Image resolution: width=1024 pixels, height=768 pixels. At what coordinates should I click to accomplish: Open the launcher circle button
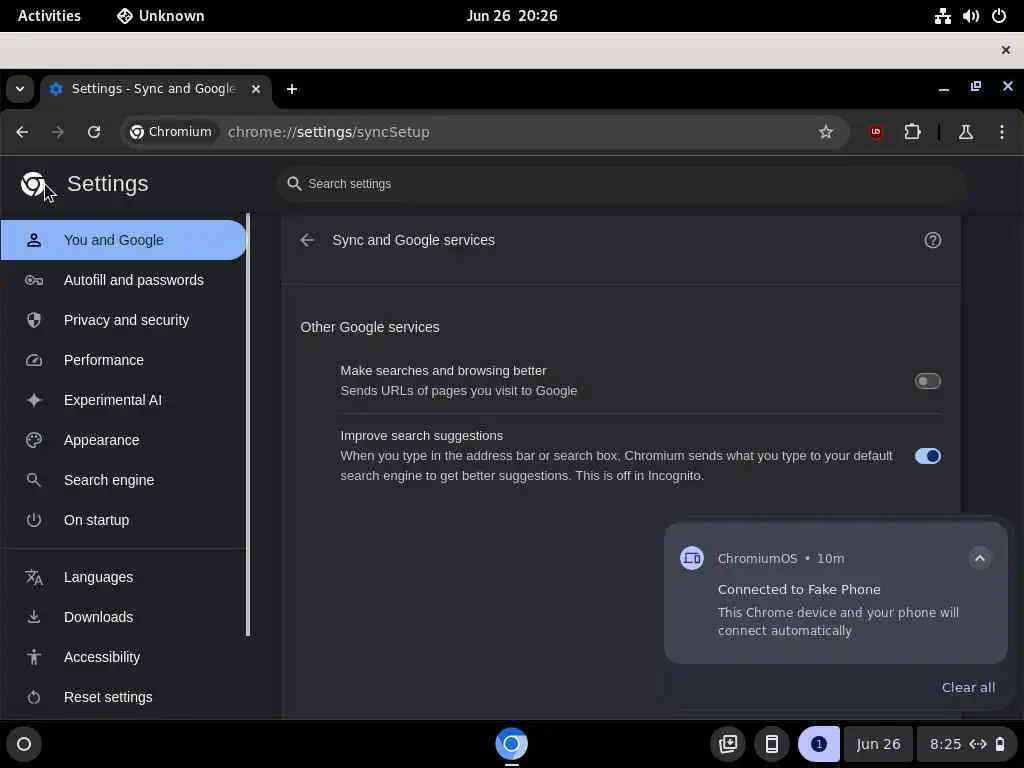24,744
